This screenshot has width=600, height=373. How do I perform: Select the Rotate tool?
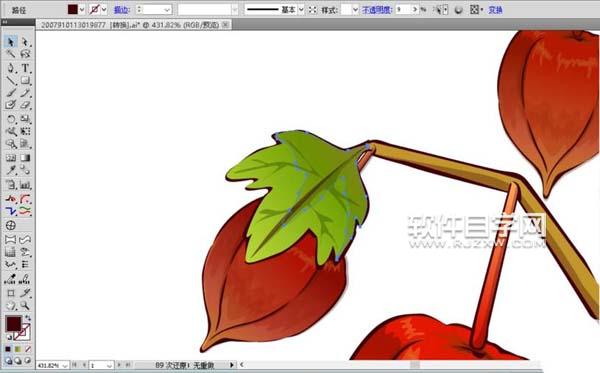11,119
